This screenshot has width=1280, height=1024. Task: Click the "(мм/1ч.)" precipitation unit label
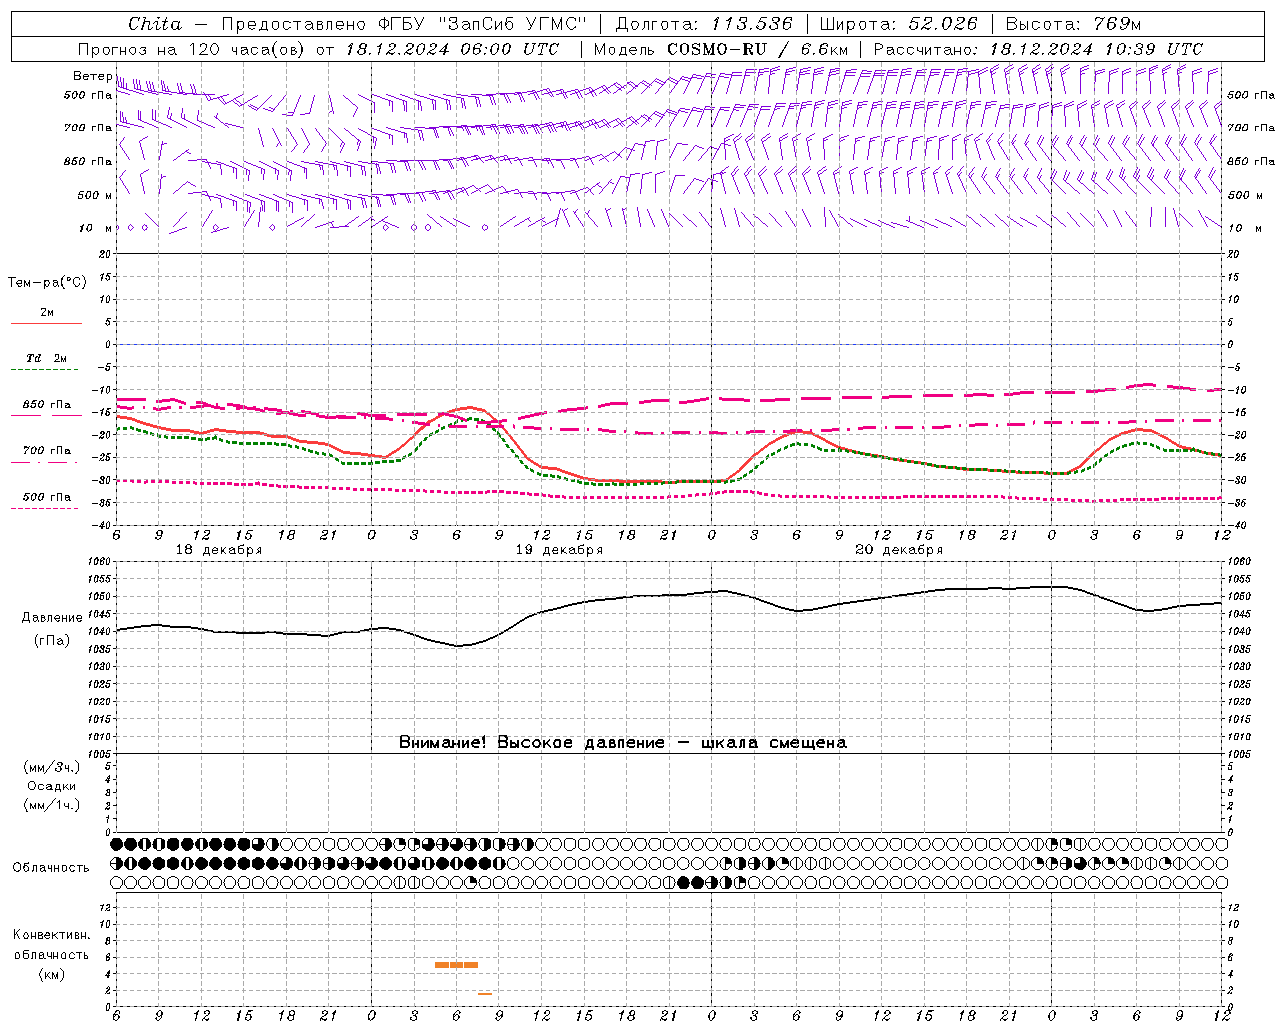click(52, 805)
